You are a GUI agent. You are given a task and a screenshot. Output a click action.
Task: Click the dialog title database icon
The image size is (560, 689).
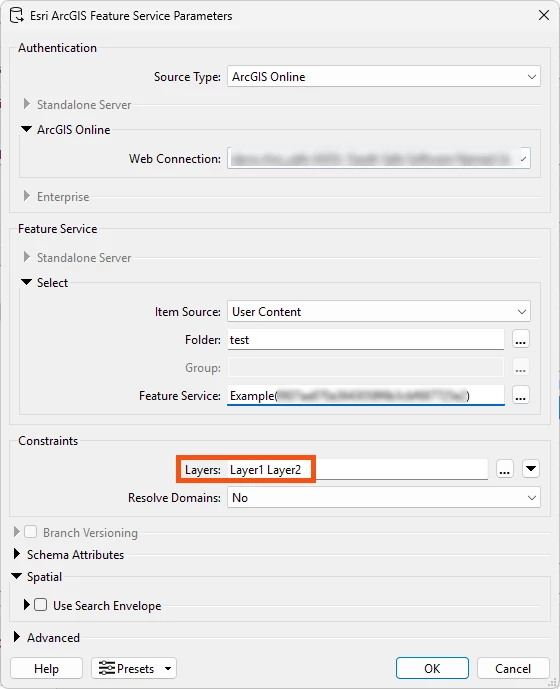tap(17, 15)
